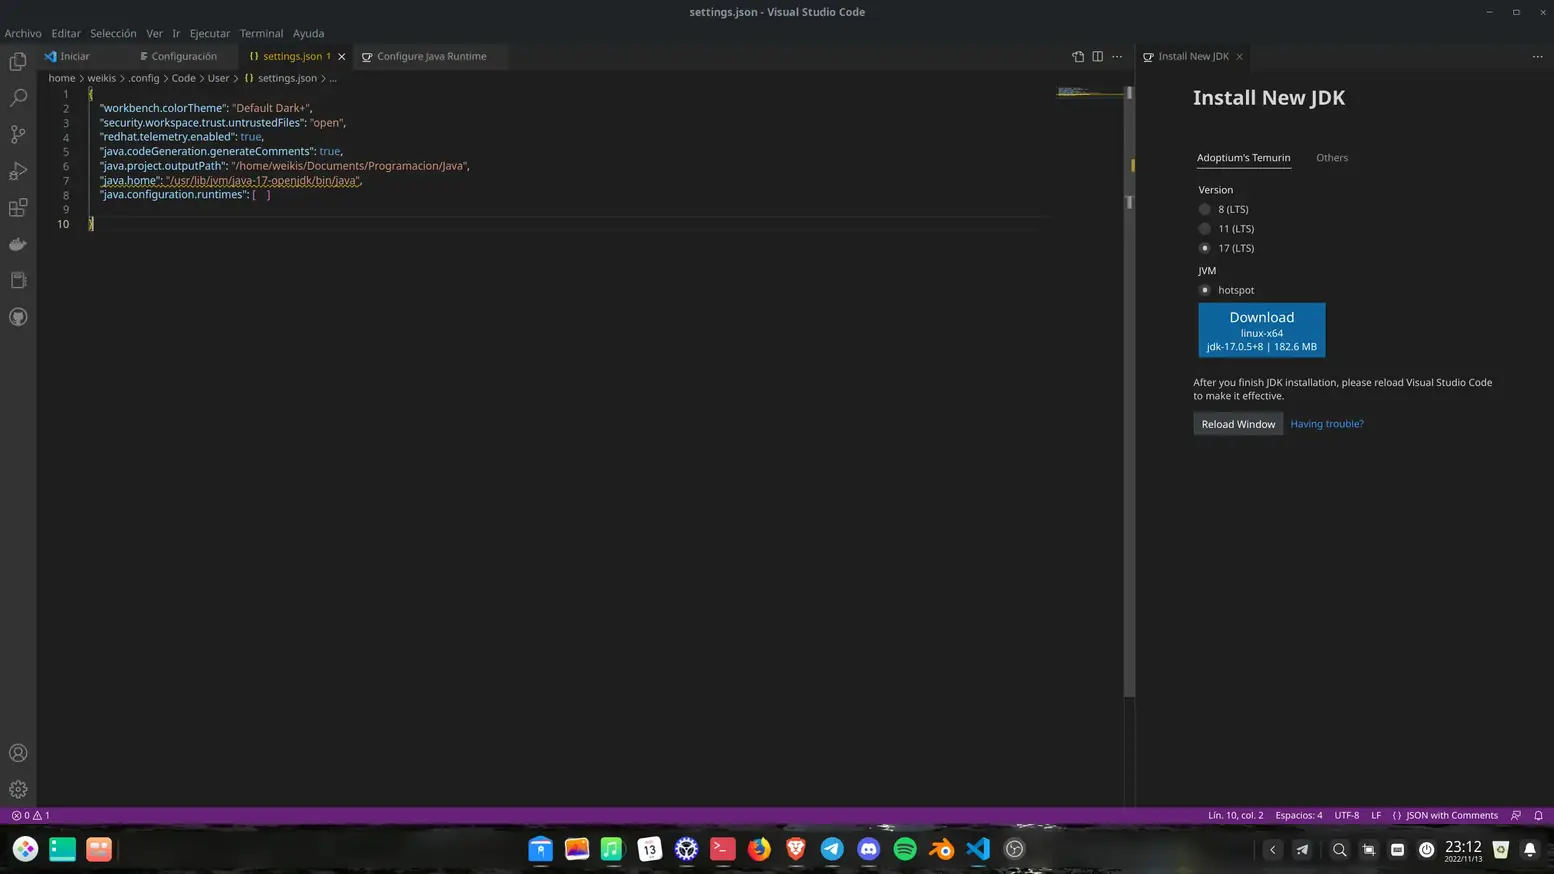
Task: Switch to the Configuración tab
Action: [x=184, y=56]
